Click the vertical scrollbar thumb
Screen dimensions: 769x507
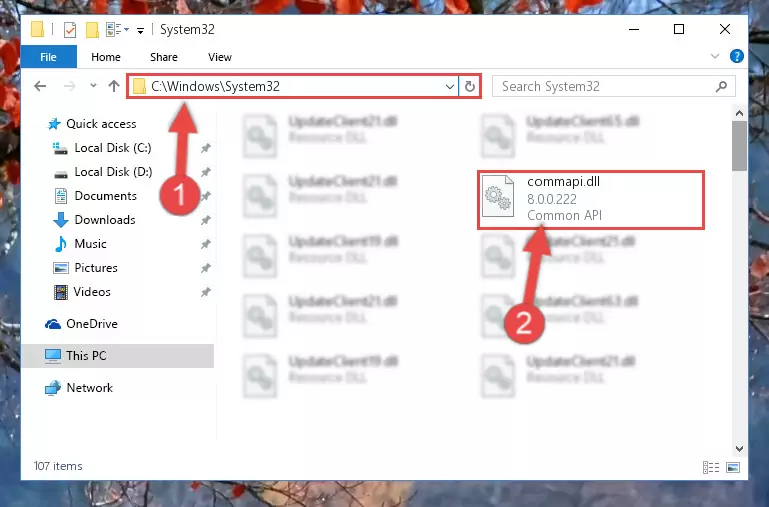(x=739, y=146)
